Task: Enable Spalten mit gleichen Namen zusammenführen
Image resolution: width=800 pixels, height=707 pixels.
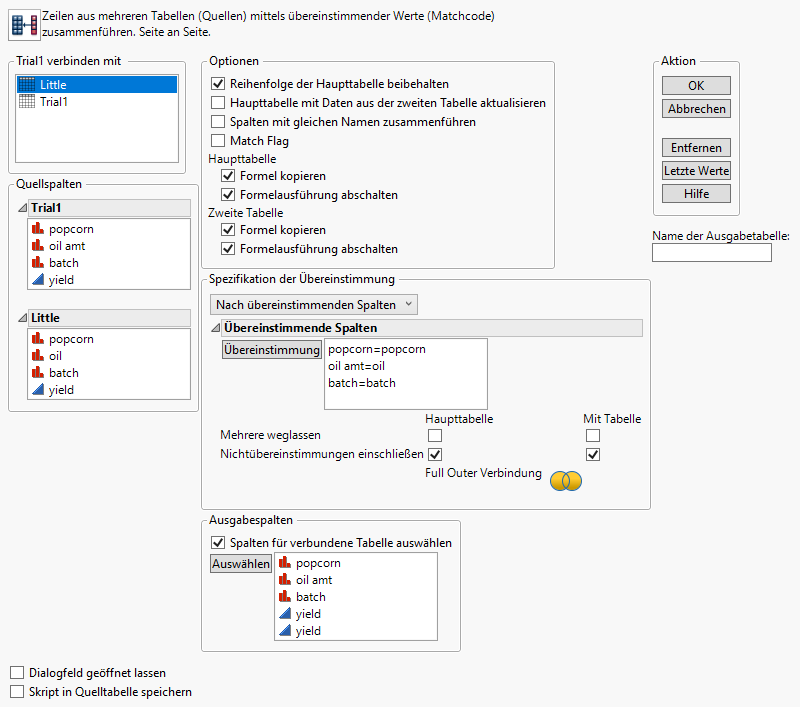Action: coord(218,121)
